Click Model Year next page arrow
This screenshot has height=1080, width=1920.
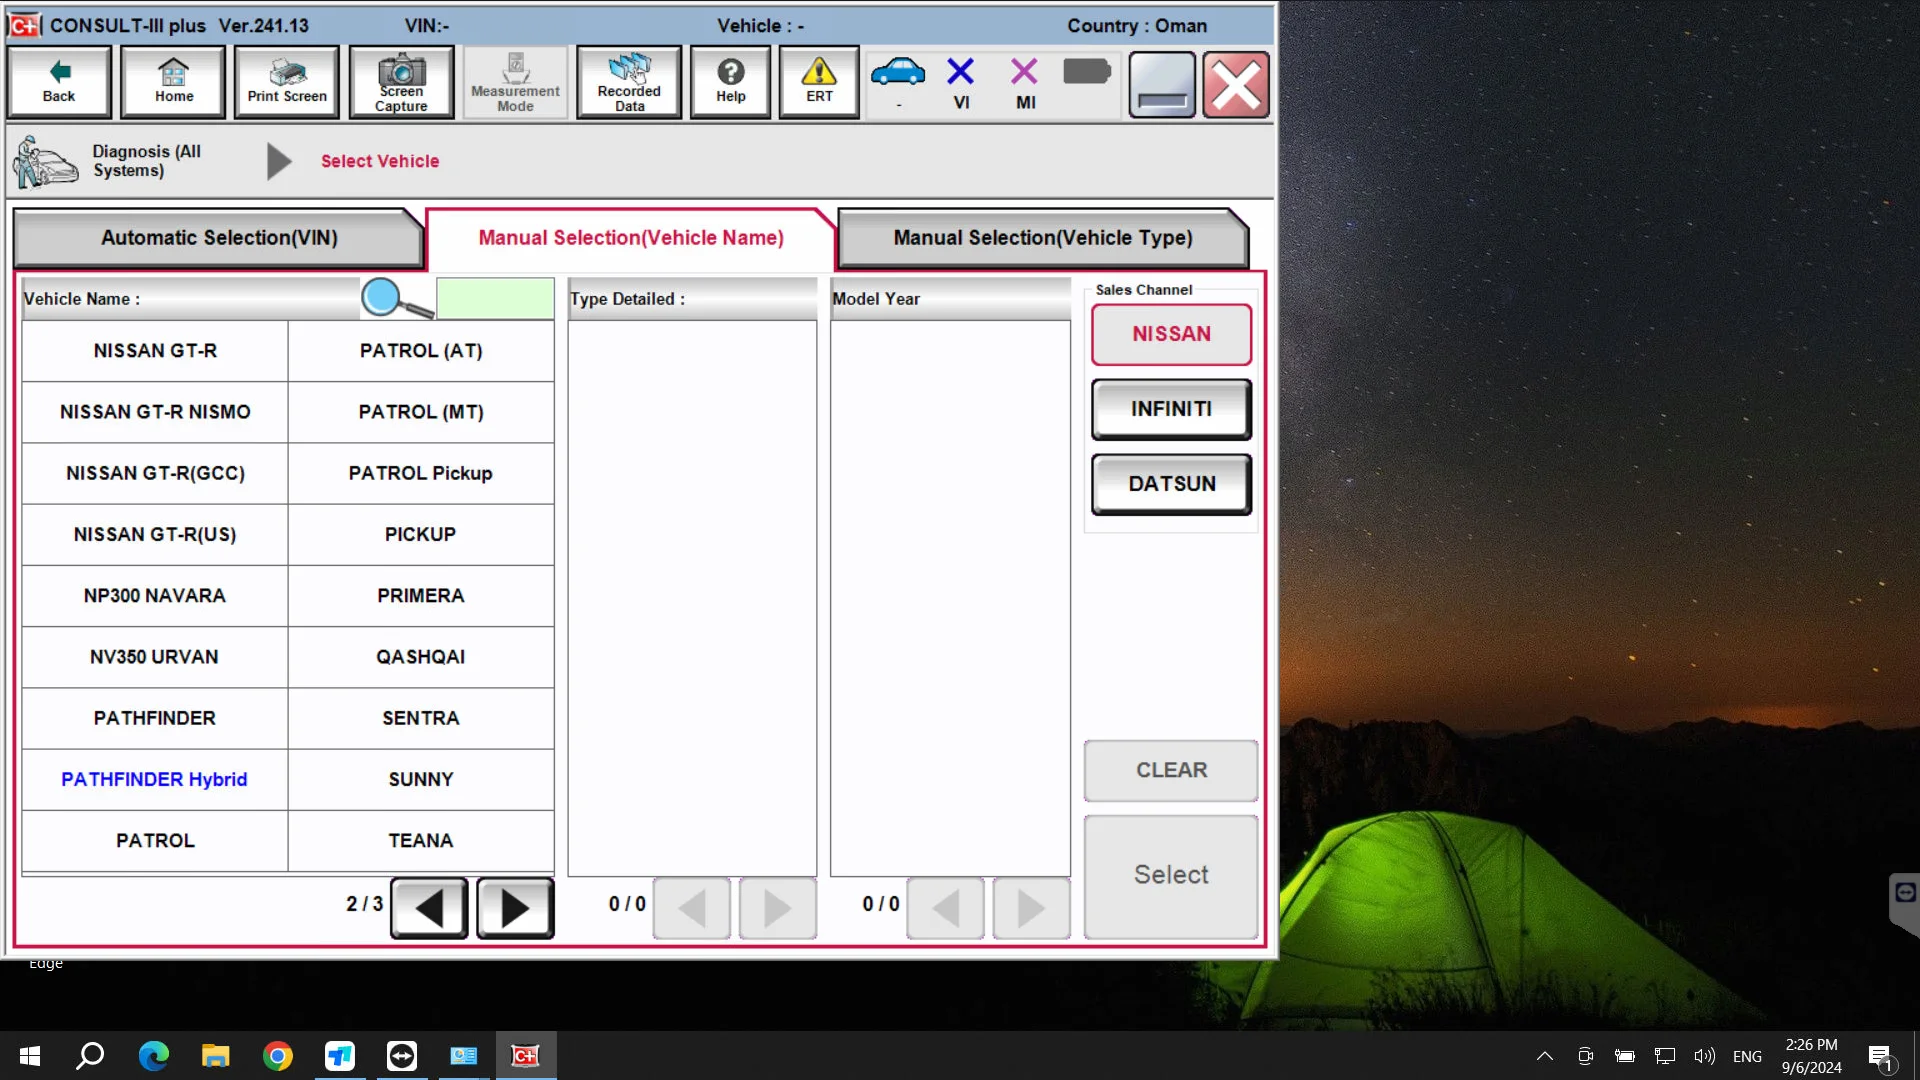click(x=1032, y=908)
